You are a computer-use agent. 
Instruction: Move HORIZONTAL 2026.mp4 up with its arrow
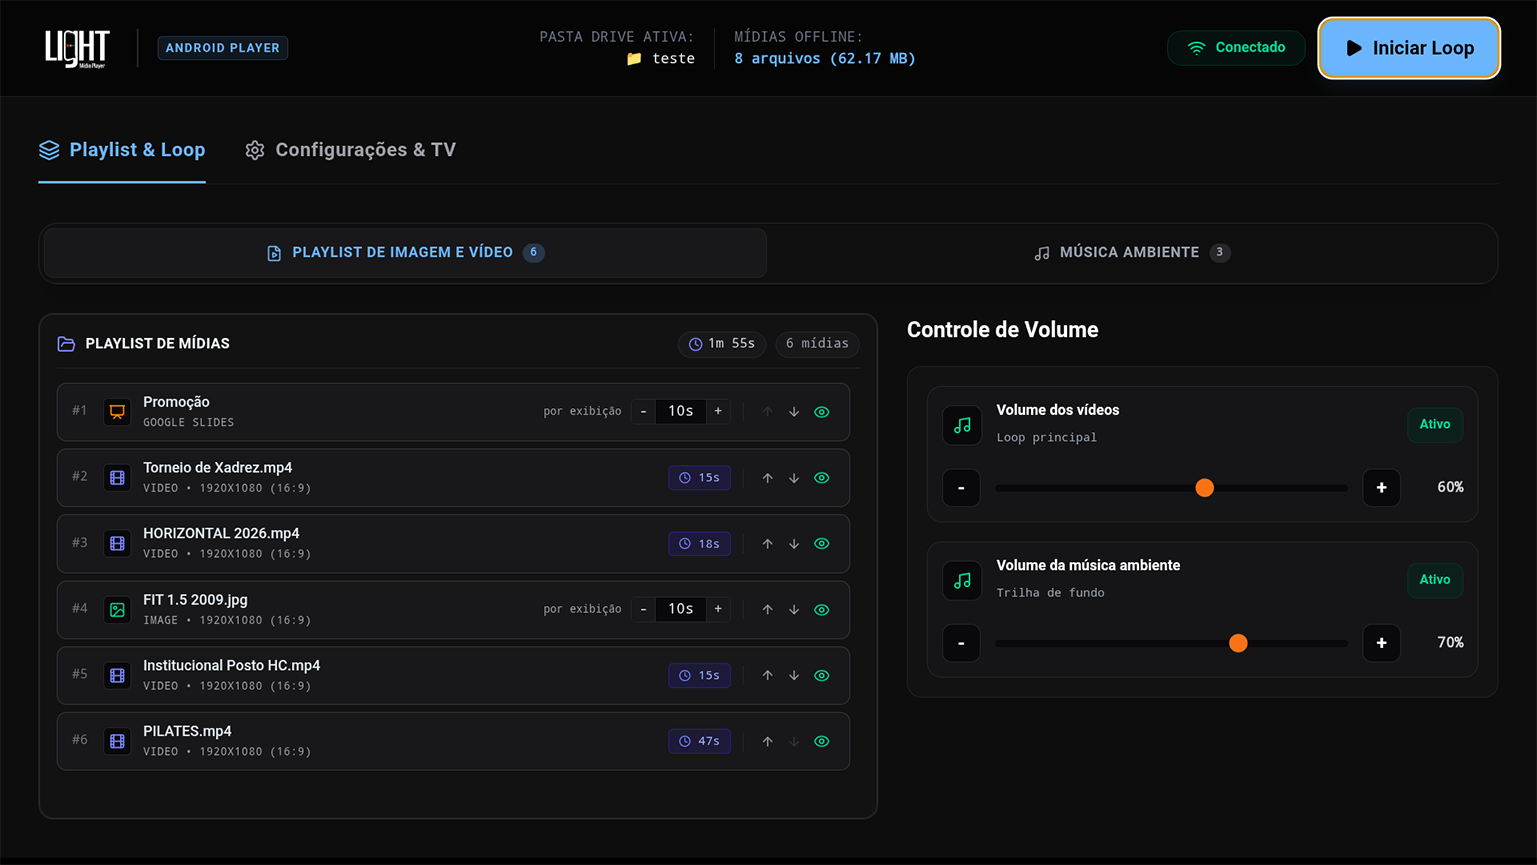coord(767,544)
